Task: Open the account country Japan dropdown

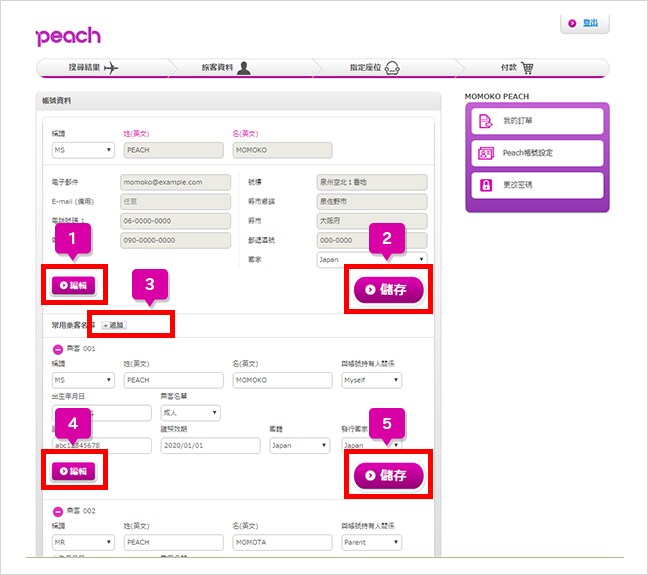Action: [372, 260]
